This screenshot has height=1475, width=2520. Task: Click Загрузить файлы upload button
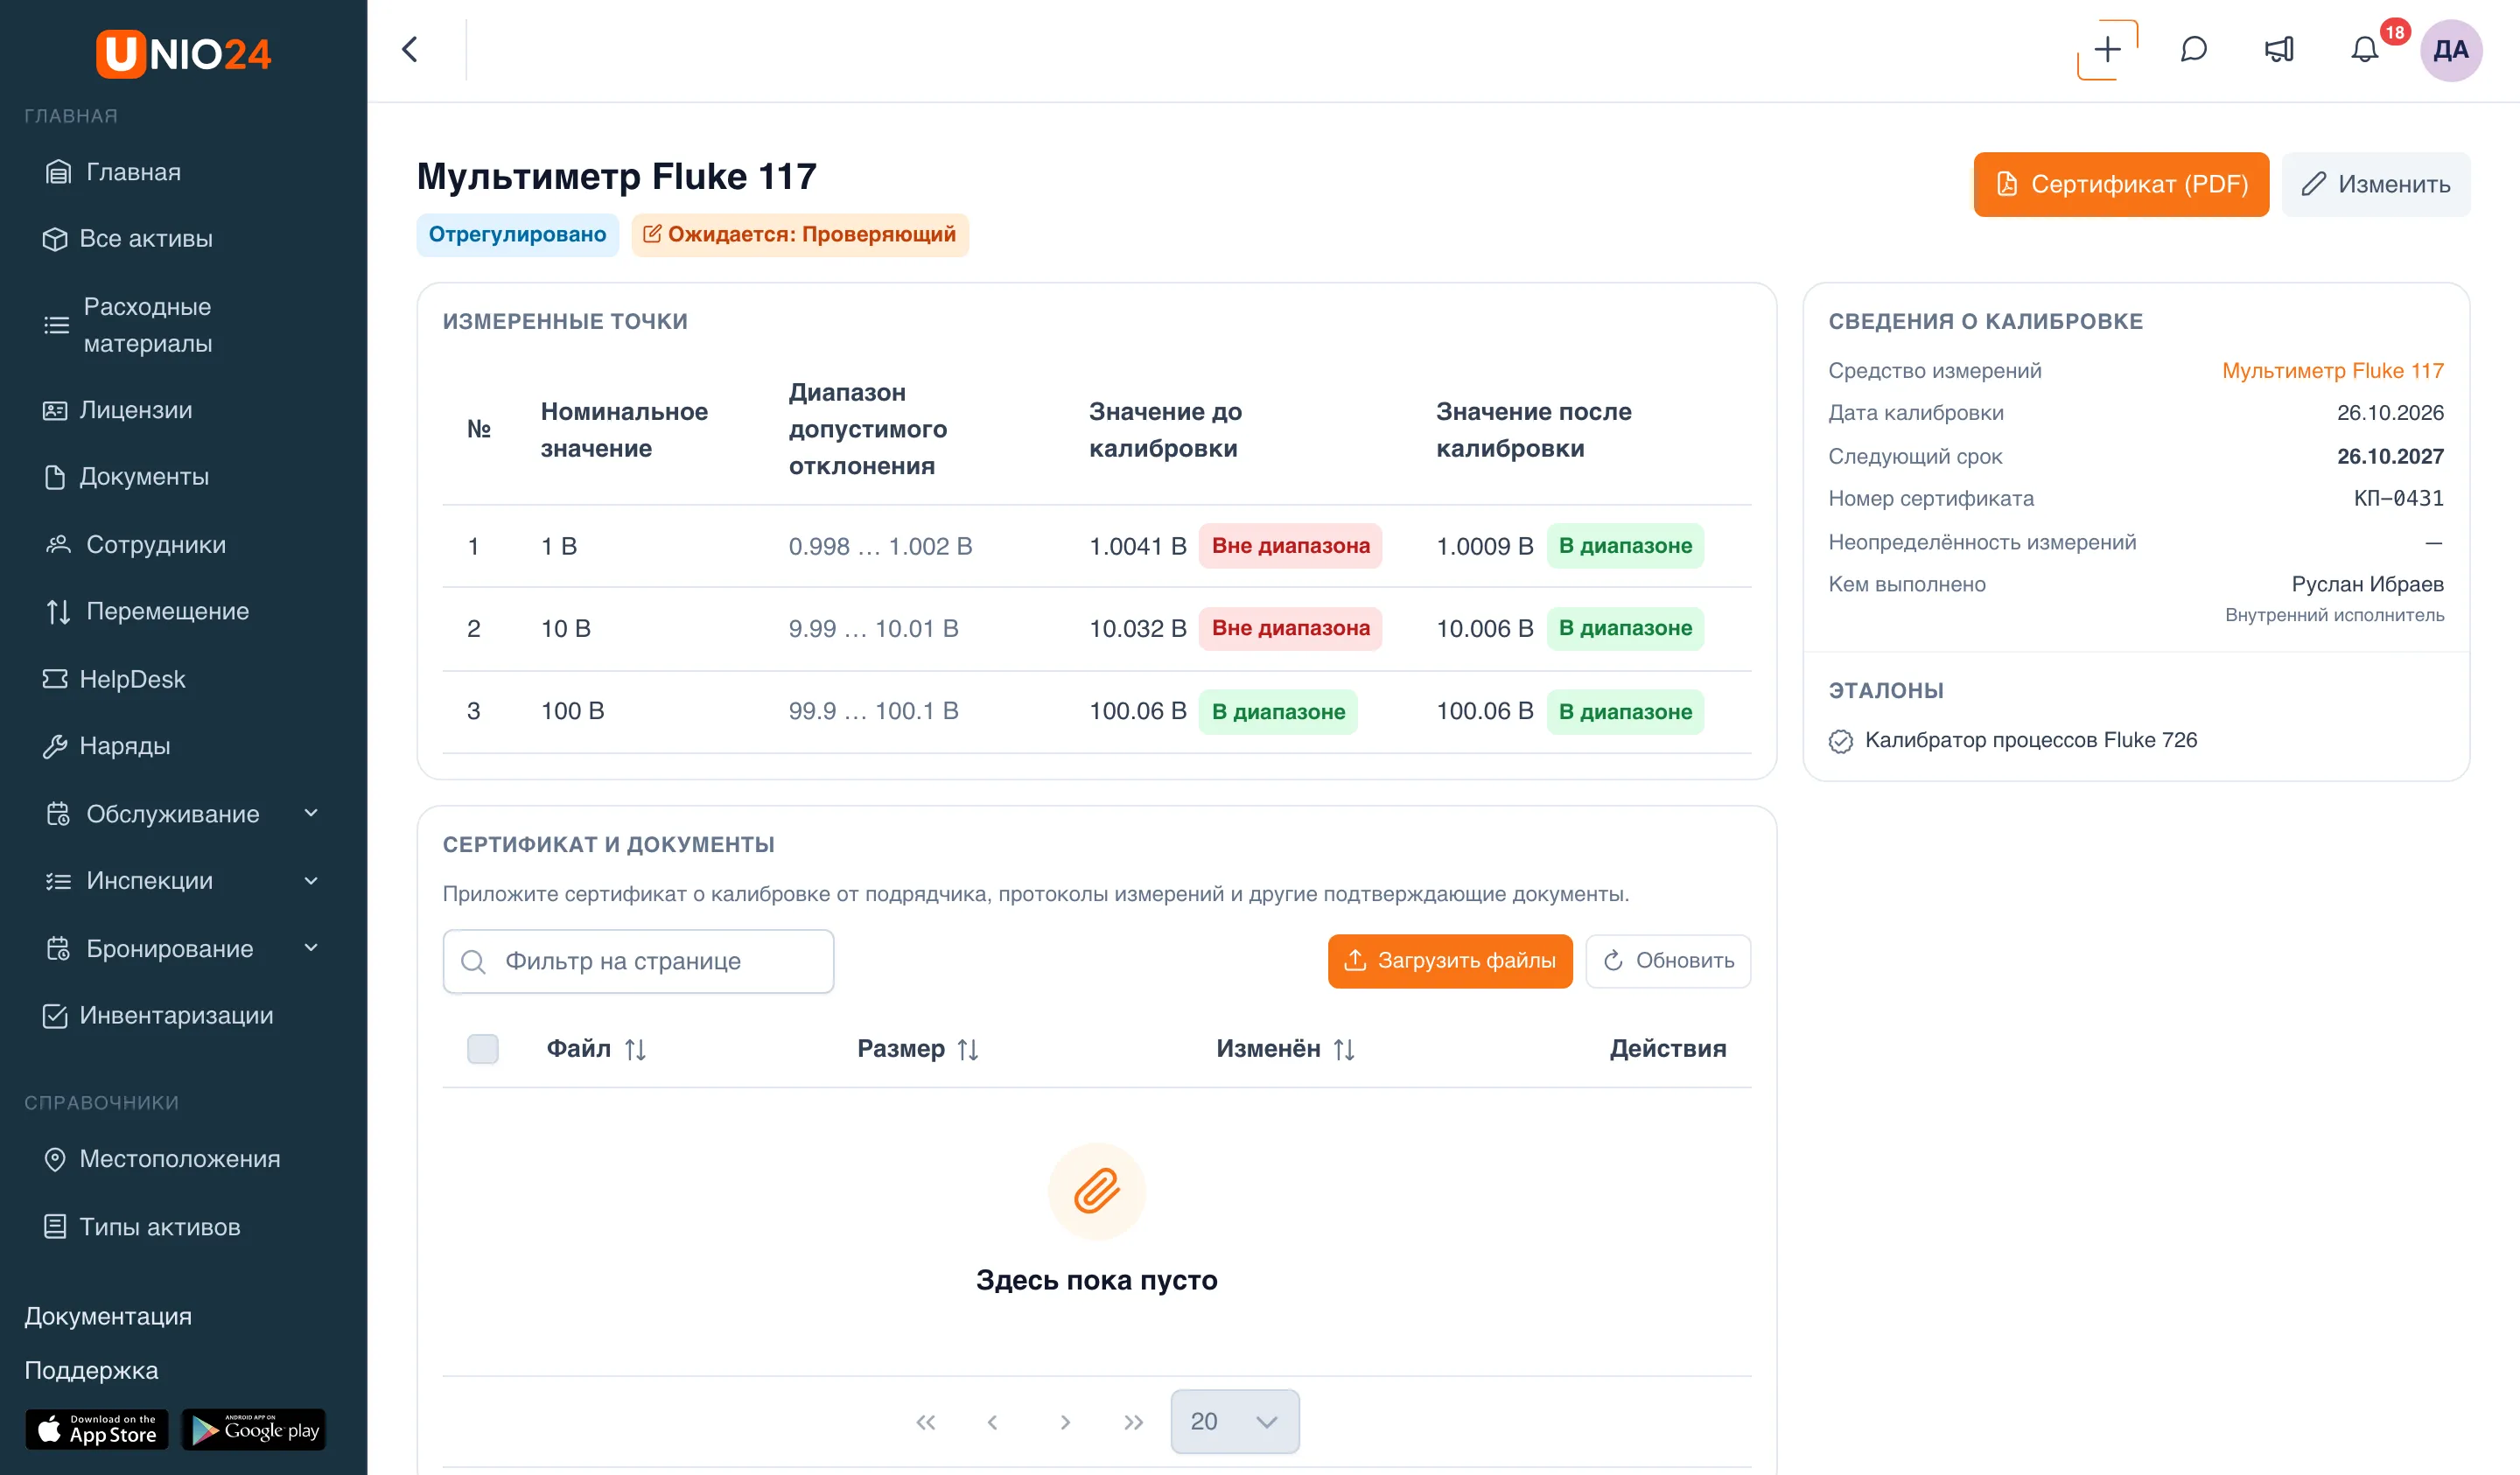click(x=1450, y=960)
